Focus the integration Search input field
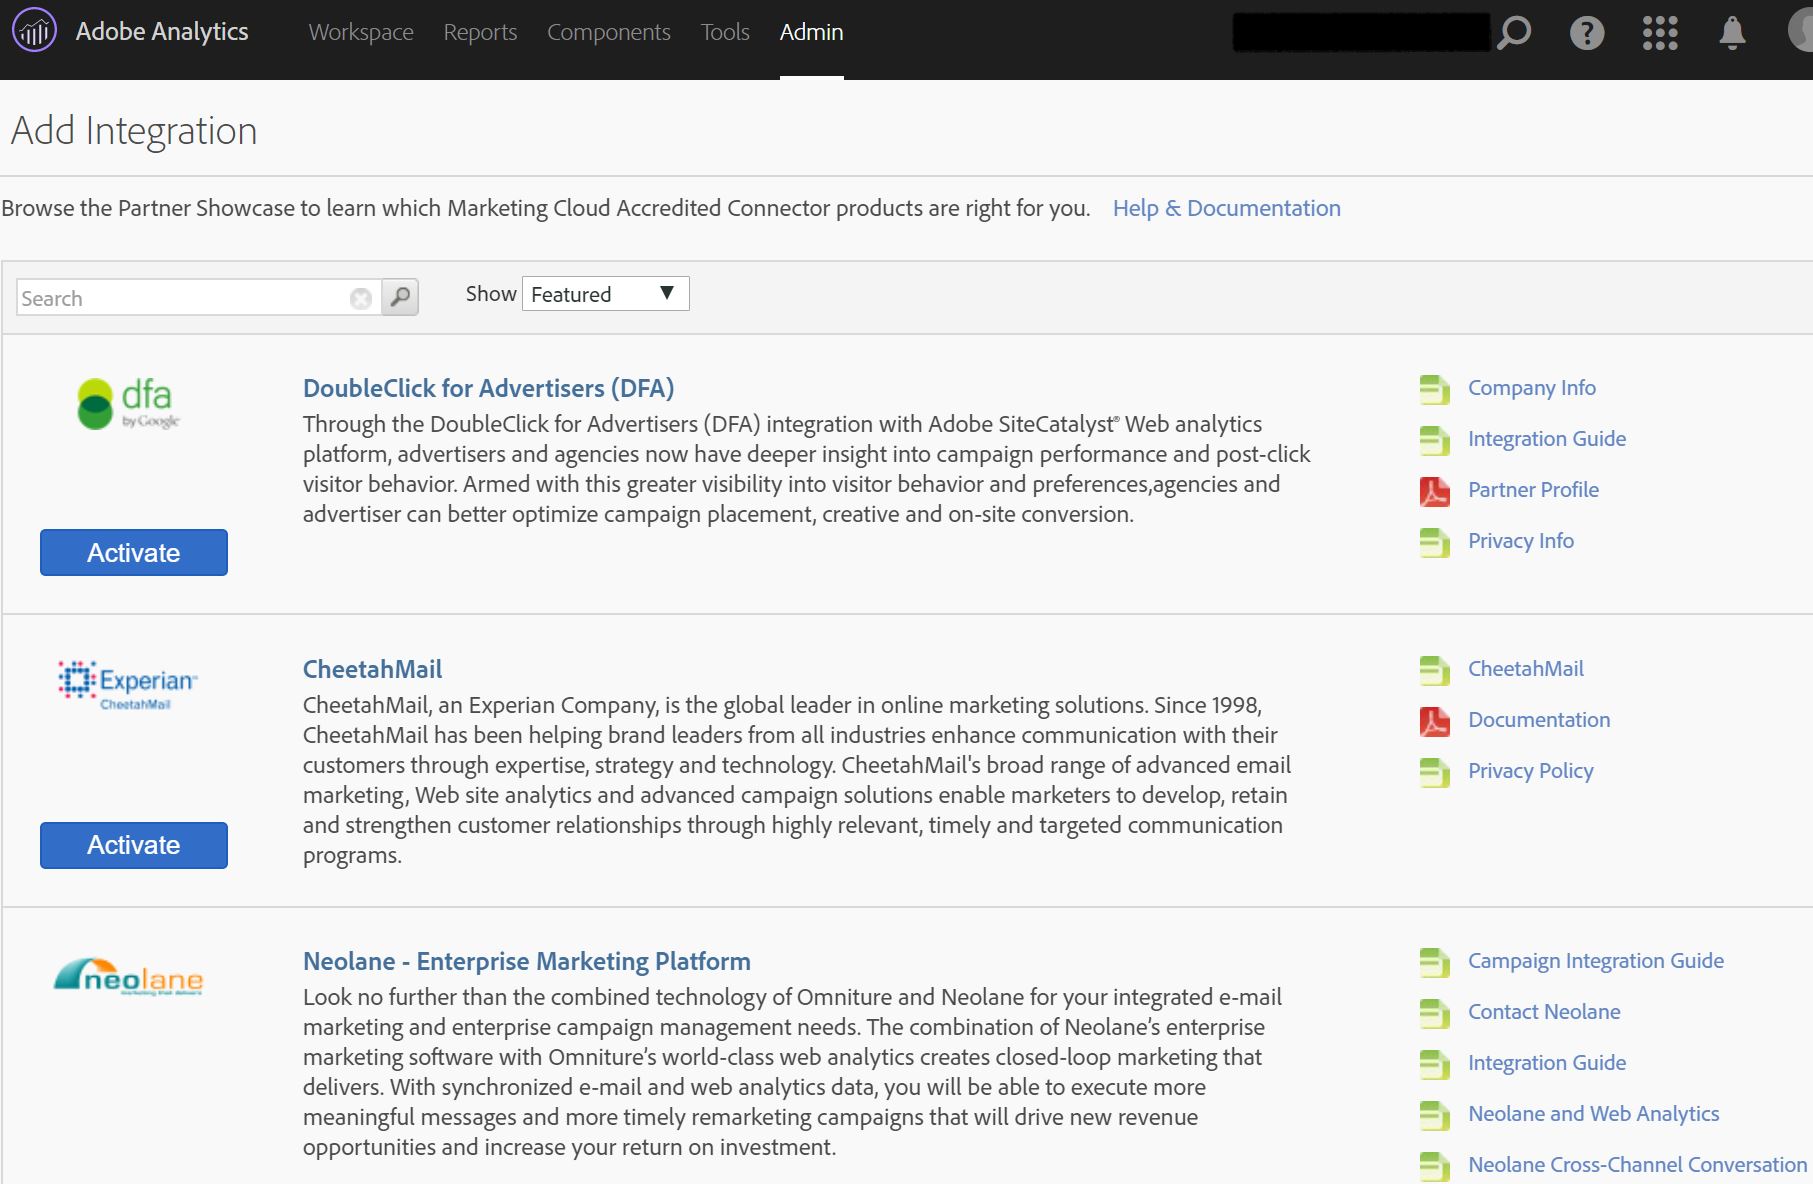Screen dimensions: 1813x1184 pos(182,298)
